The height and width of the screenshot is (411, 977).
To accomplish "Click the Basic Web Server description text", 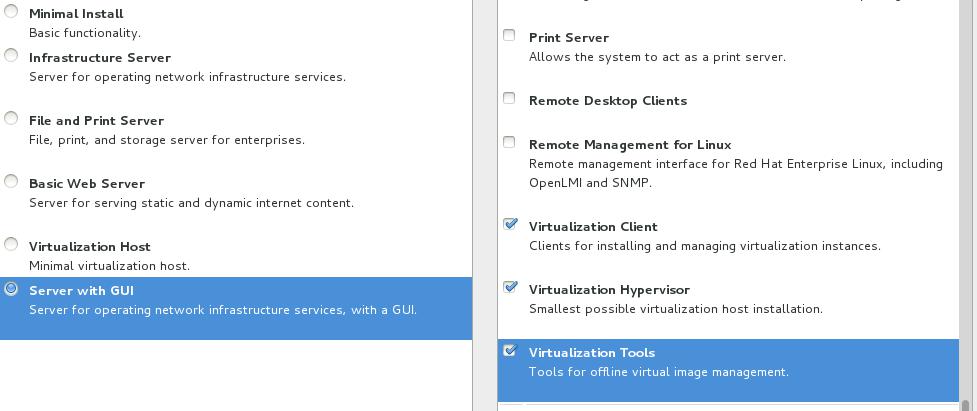I will 191,203.
